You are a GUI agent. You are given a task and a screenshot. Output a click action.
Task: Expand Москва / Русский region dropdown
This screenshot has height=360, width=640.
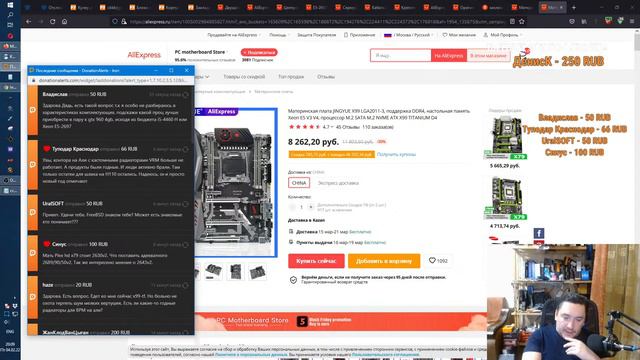(x=408, y=35)
